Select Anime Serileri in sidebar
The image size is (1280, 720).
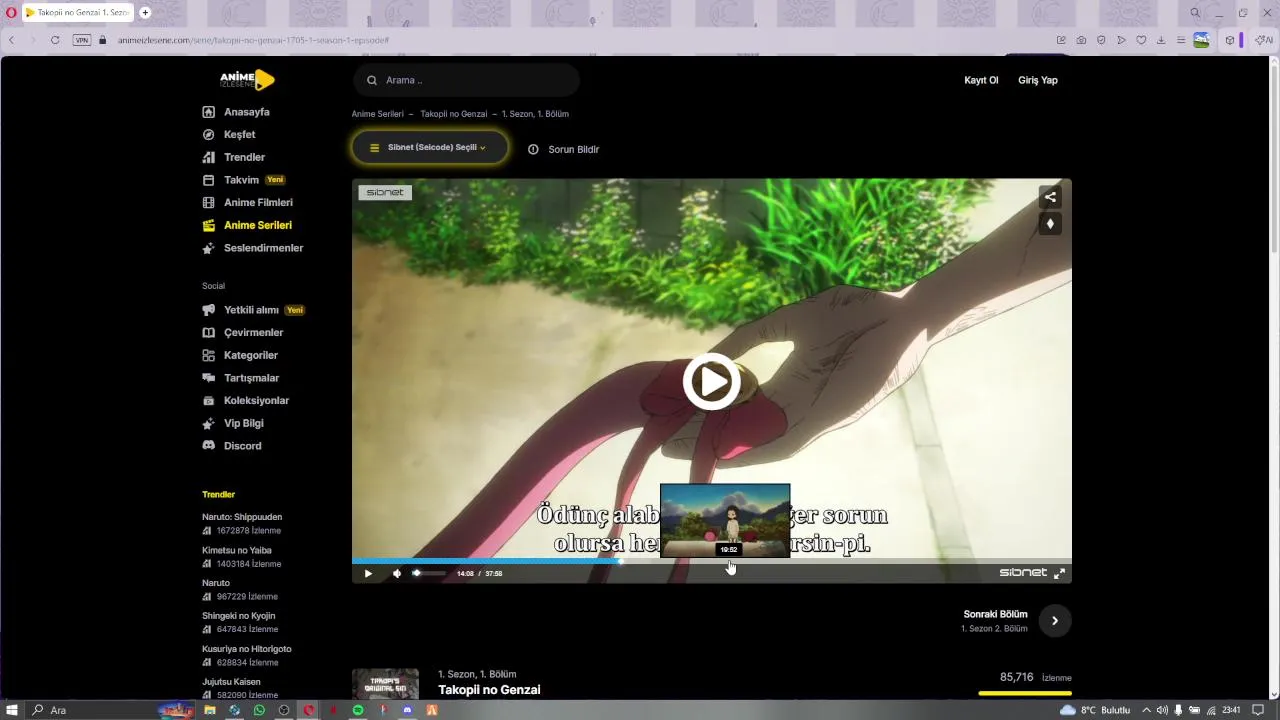coord(247,225)
